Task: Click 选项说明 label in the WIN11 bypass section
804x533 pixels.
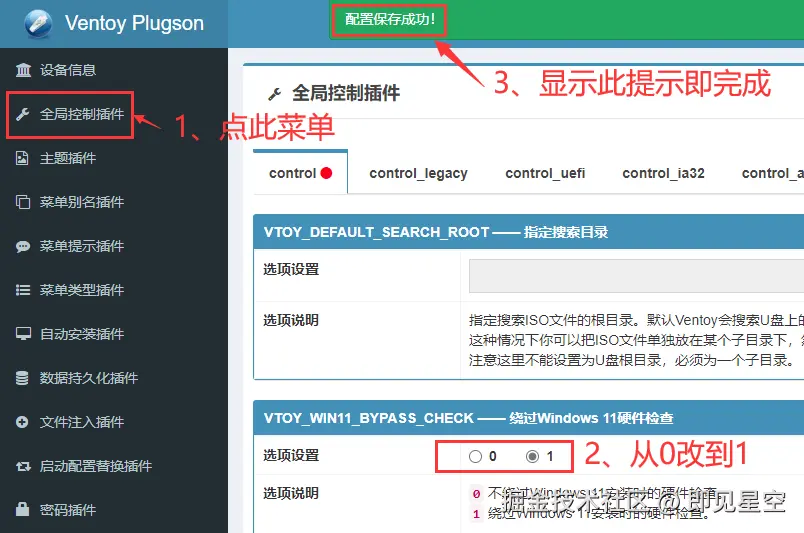Action: click(x=291, y=493)
